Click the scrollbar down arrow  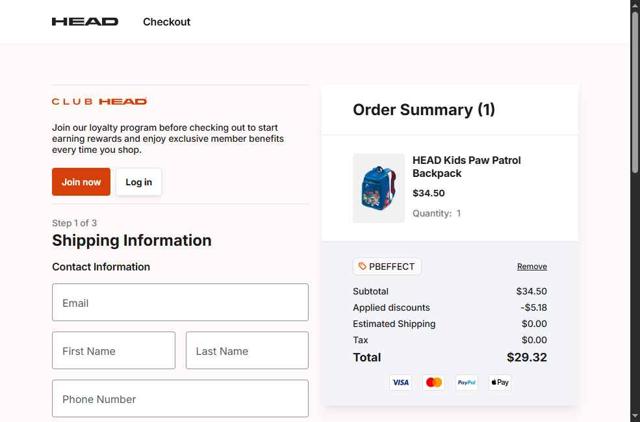coord(634,416)
